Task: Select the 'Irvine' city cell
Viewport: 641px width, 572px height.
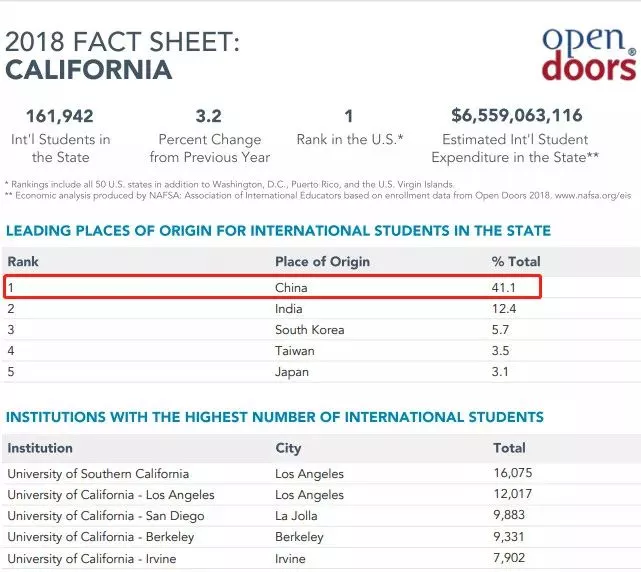Action: tap(290, 559)
